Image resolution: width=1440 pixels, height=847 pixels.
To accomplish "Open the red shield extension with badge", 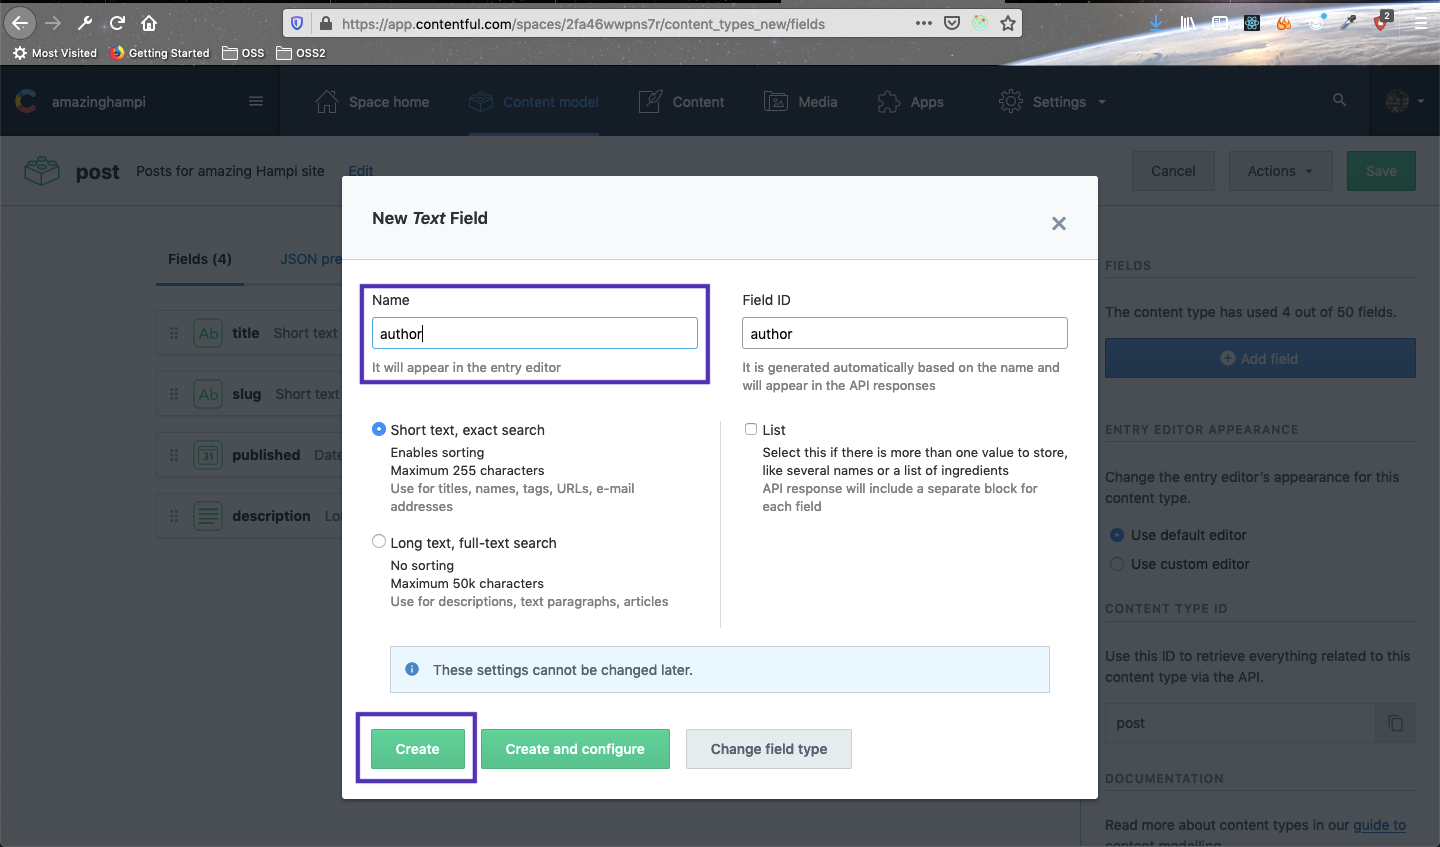I will pyautogui.click(x=1382, y=22).
